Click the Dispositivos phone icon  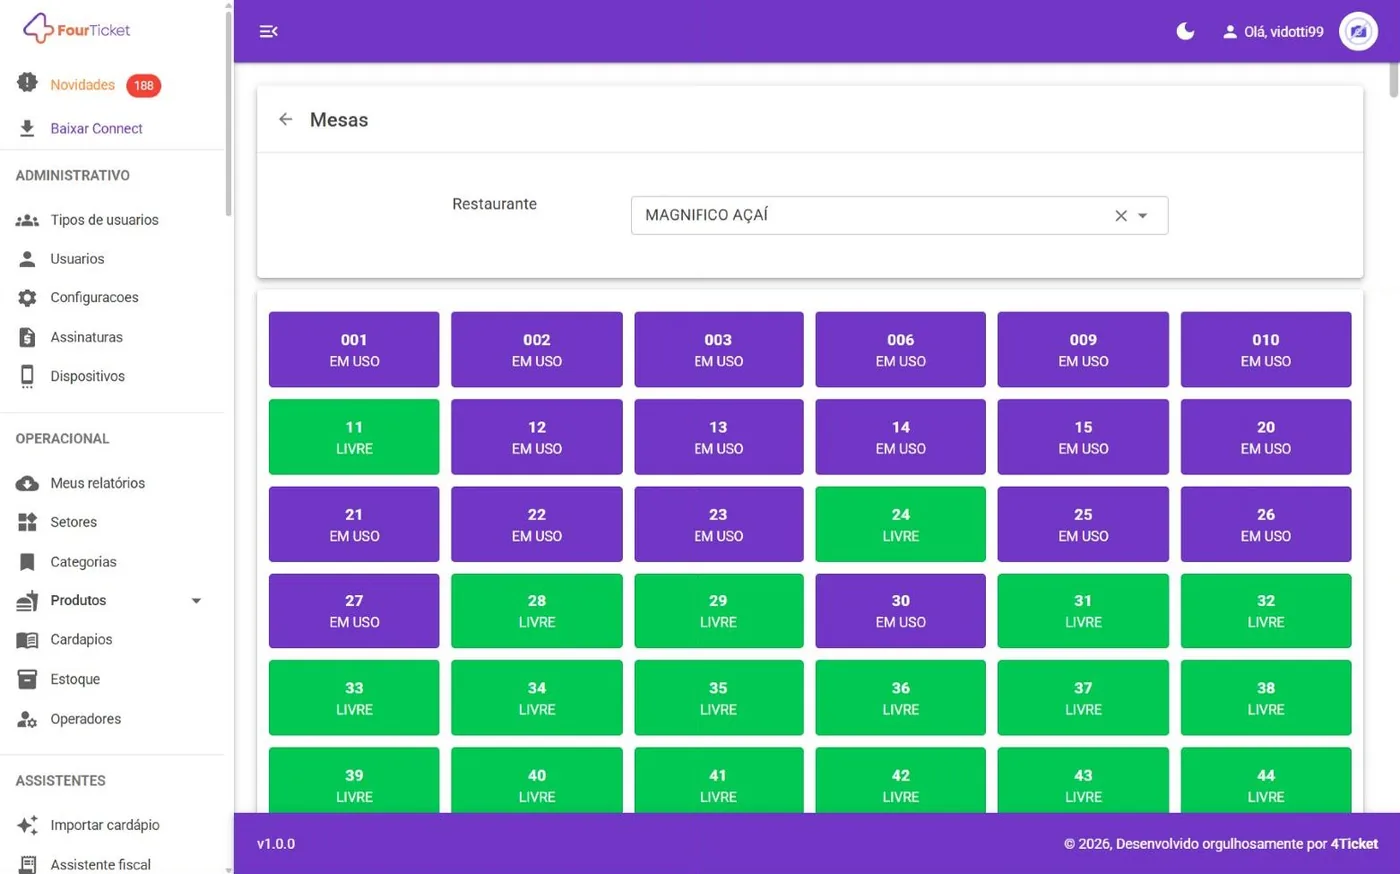coord(27,376)
